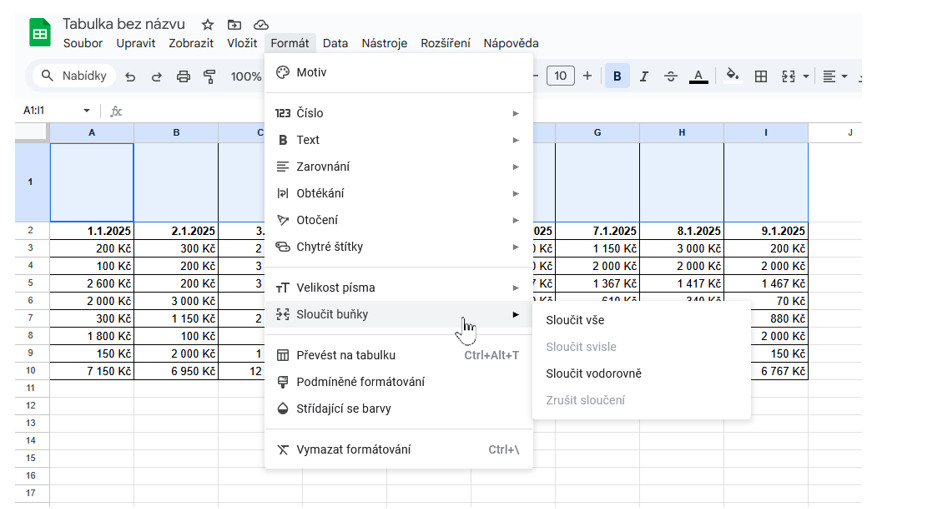Viewport: 945px width, 509px height.
Task: Open the Name box dropdown arrow
Action: [x=87, y=111]
